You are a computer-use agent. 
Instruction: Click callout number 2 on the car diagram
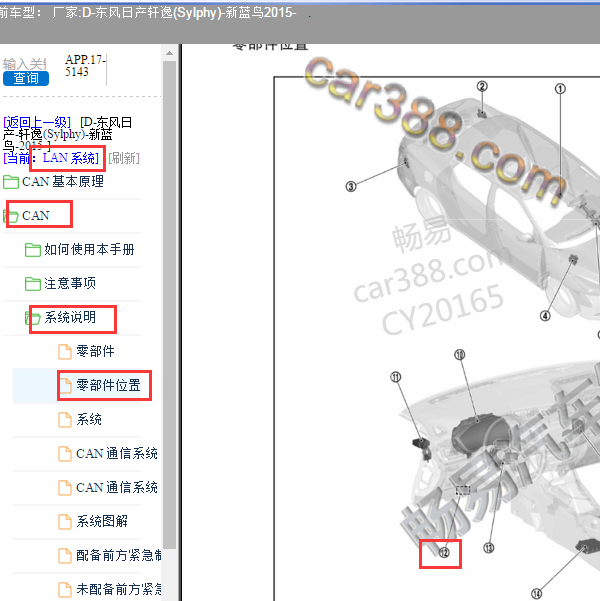point(482,86)
